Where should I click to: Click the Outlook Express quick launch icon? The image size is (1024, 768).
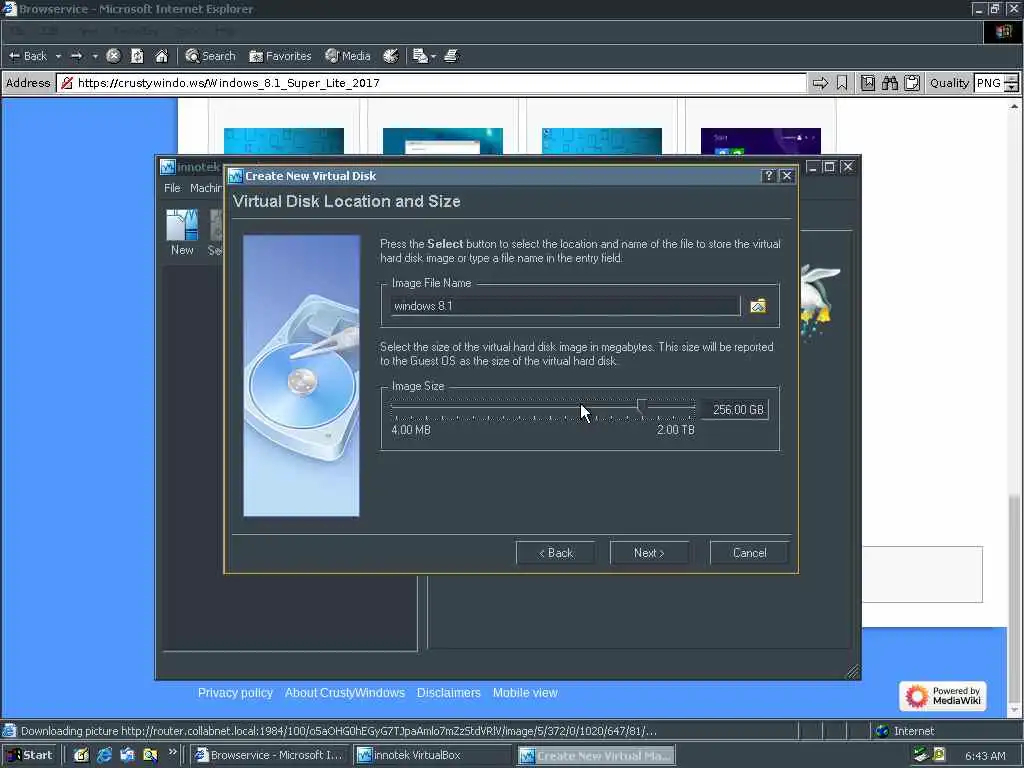point(127,755)
